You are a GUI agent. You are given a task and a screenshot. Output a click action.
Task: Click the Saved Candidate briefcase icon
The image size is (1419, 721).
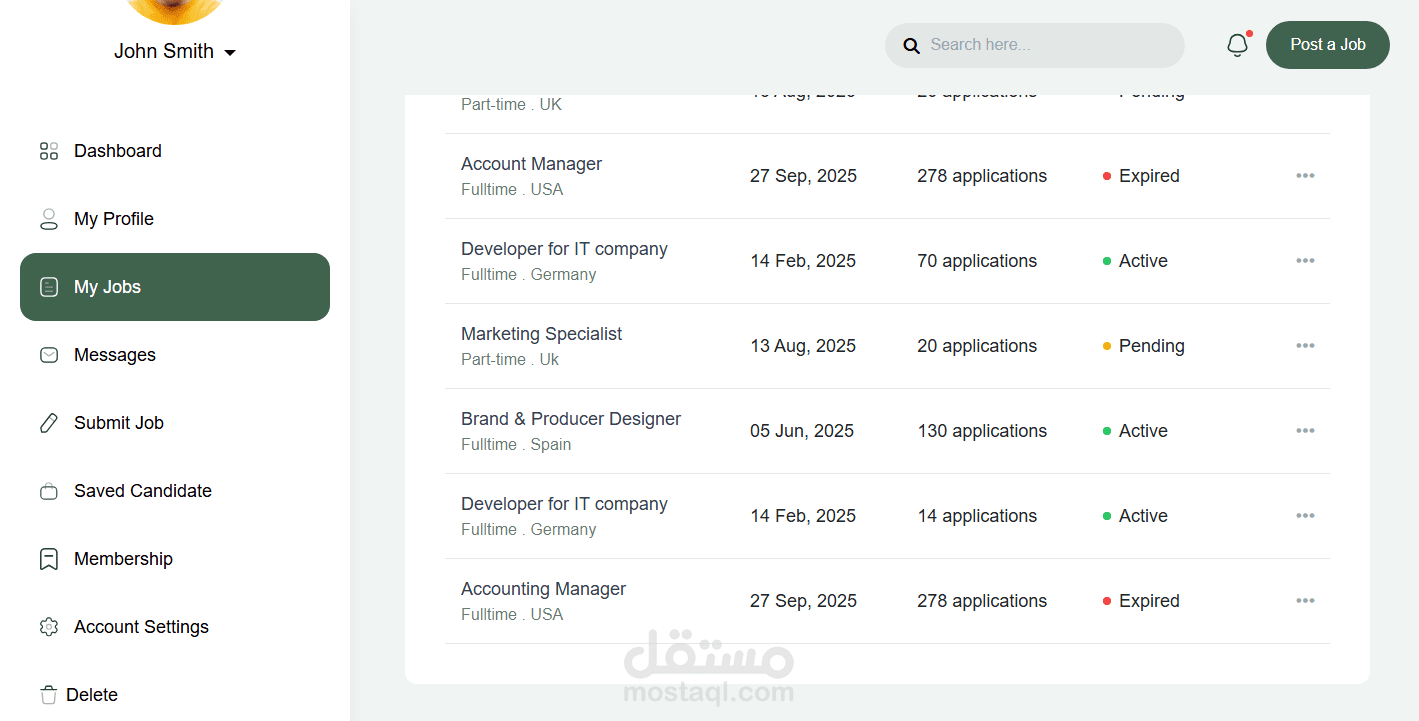coord(49,491)
